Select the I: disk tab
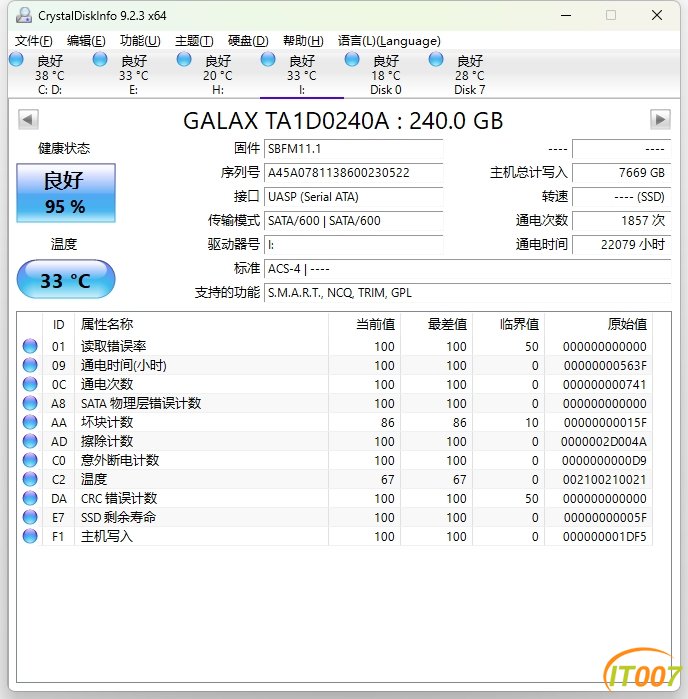 302,75
